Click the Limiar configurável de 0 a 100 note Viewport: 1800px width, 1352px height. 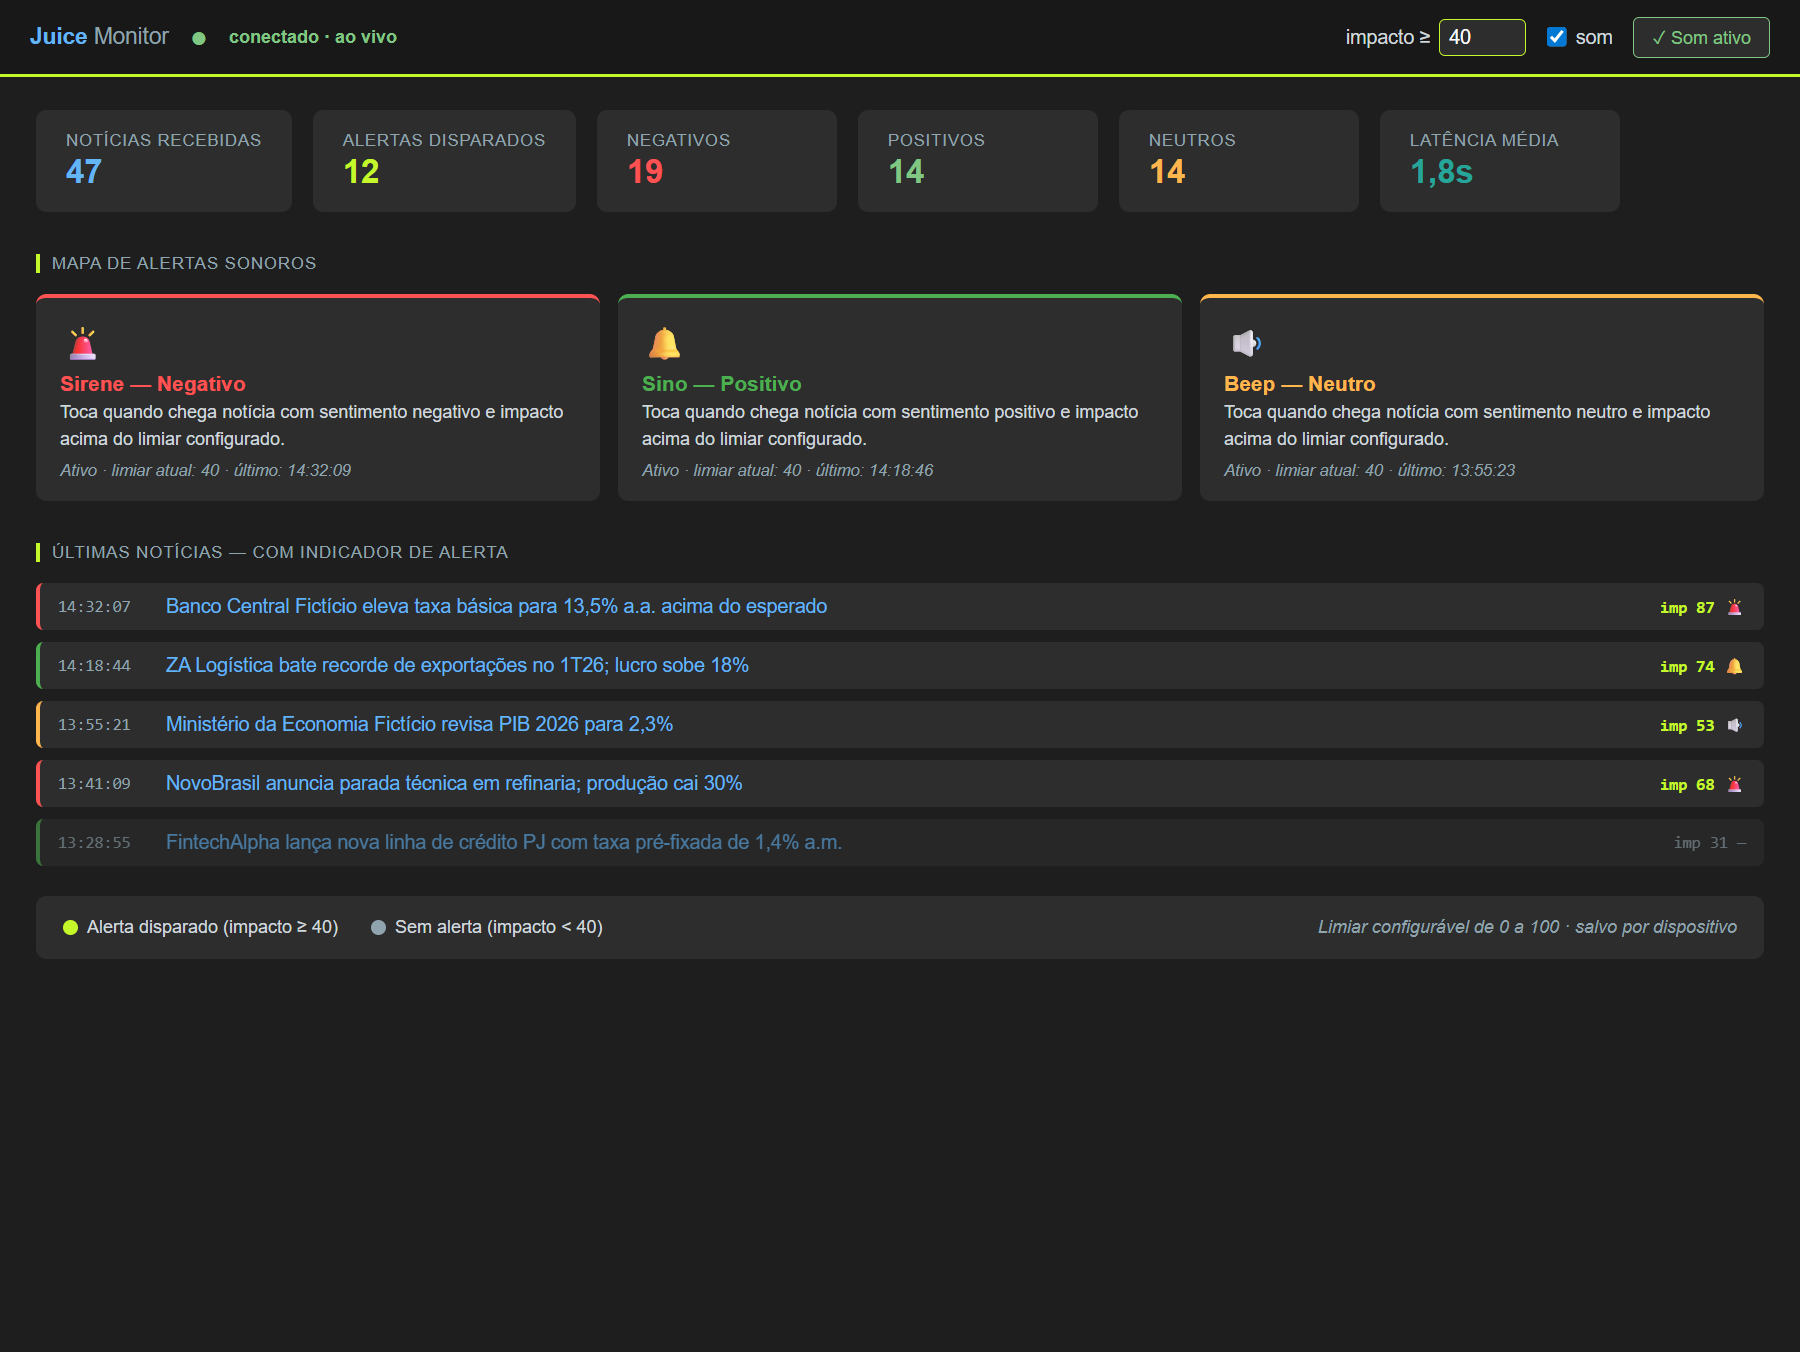[x=1527, y=927]
